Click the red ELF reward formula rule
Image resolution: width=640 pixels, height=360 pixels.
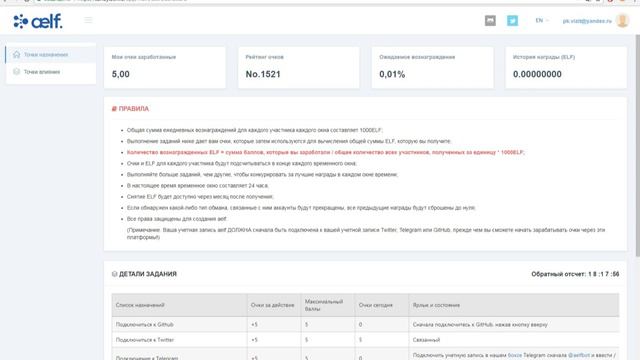[x=325, y=152]
